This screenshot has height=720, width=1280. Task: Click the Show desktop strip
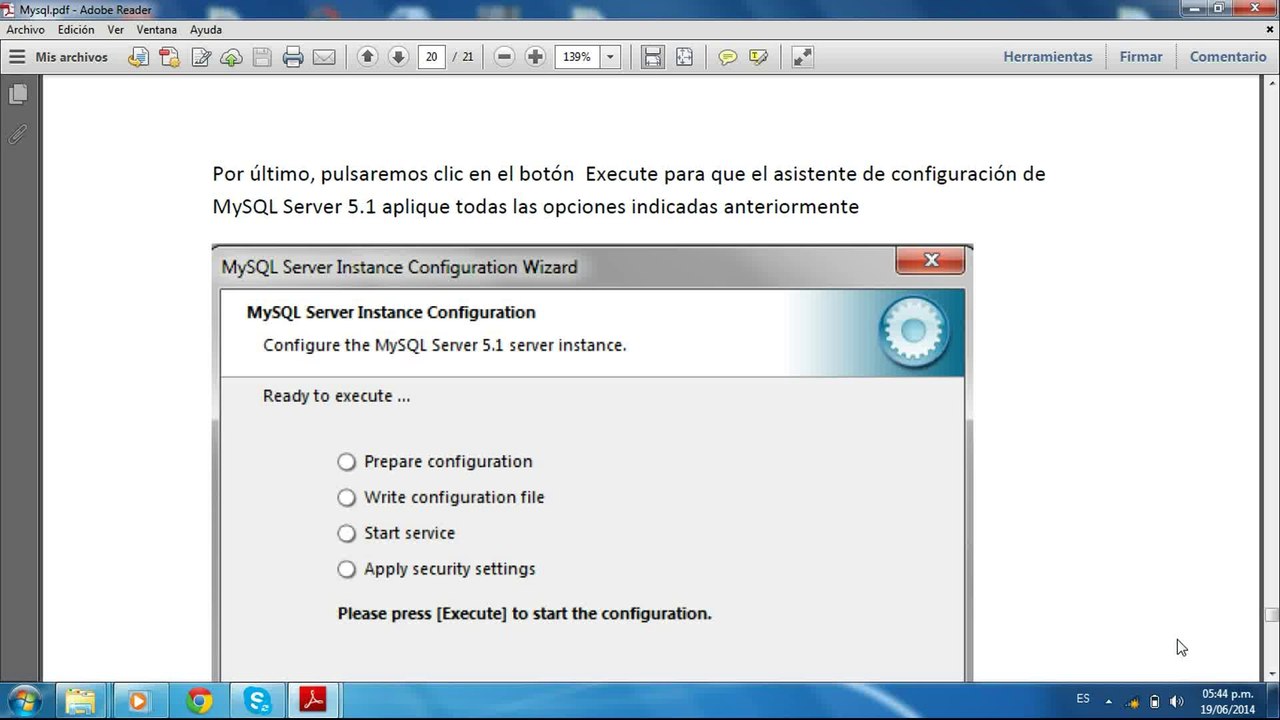click(1272, 701)
